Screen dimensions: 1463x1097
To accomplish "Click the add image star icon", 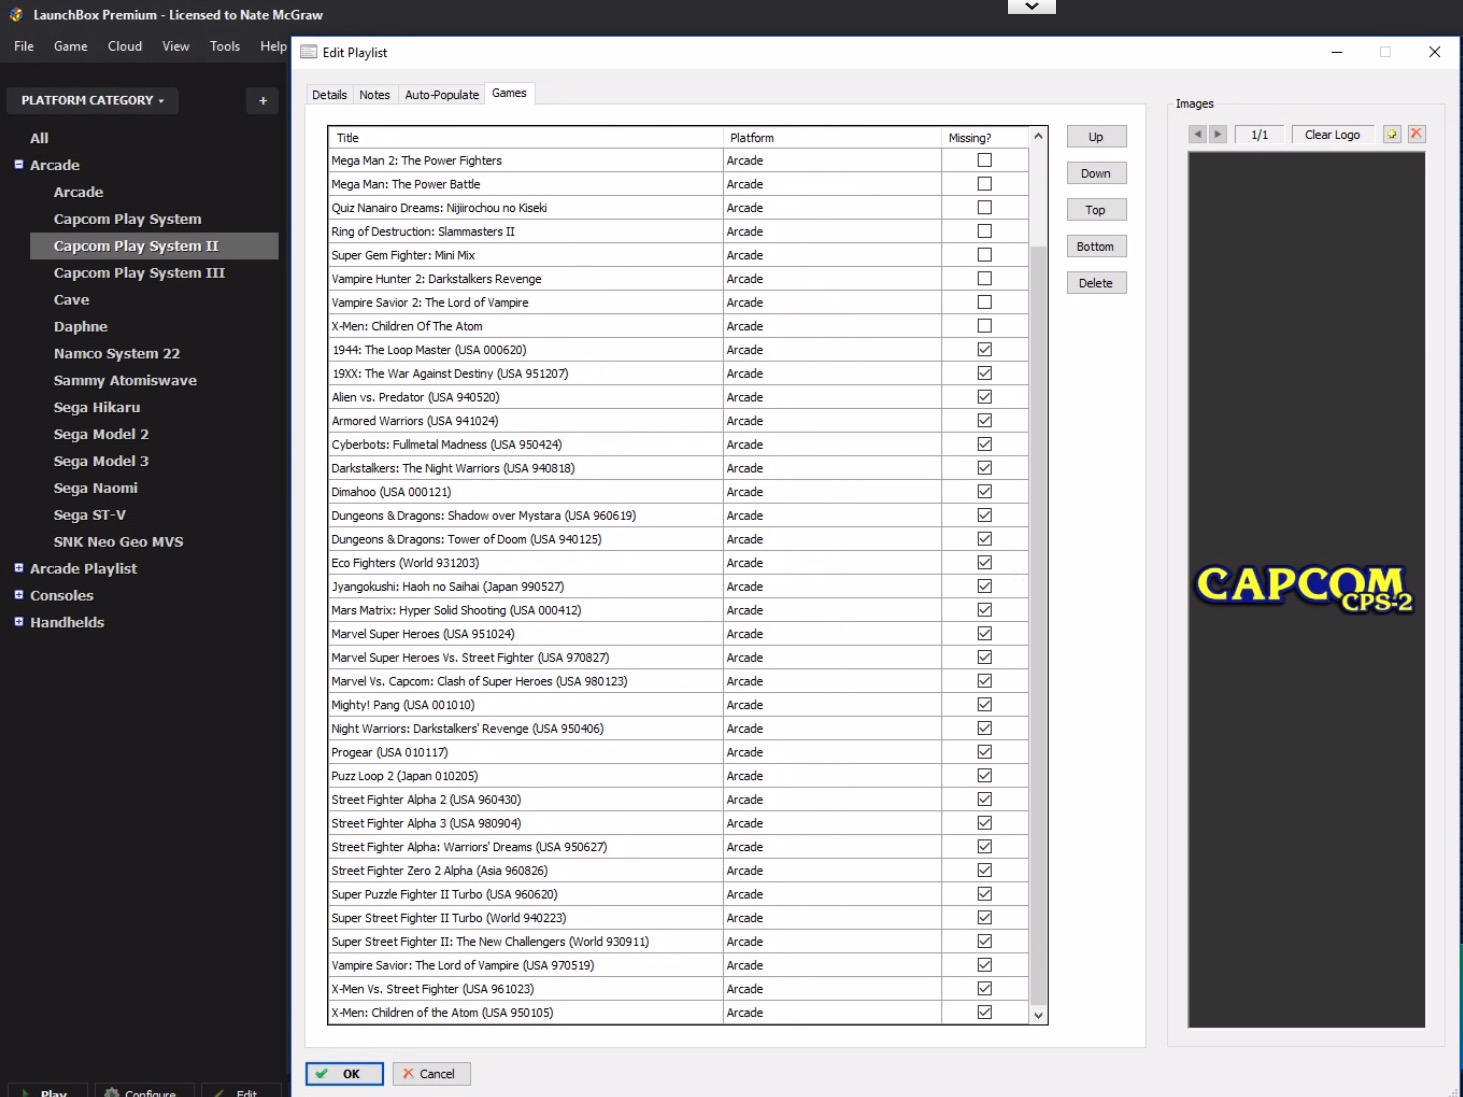I will [1392, 134].
